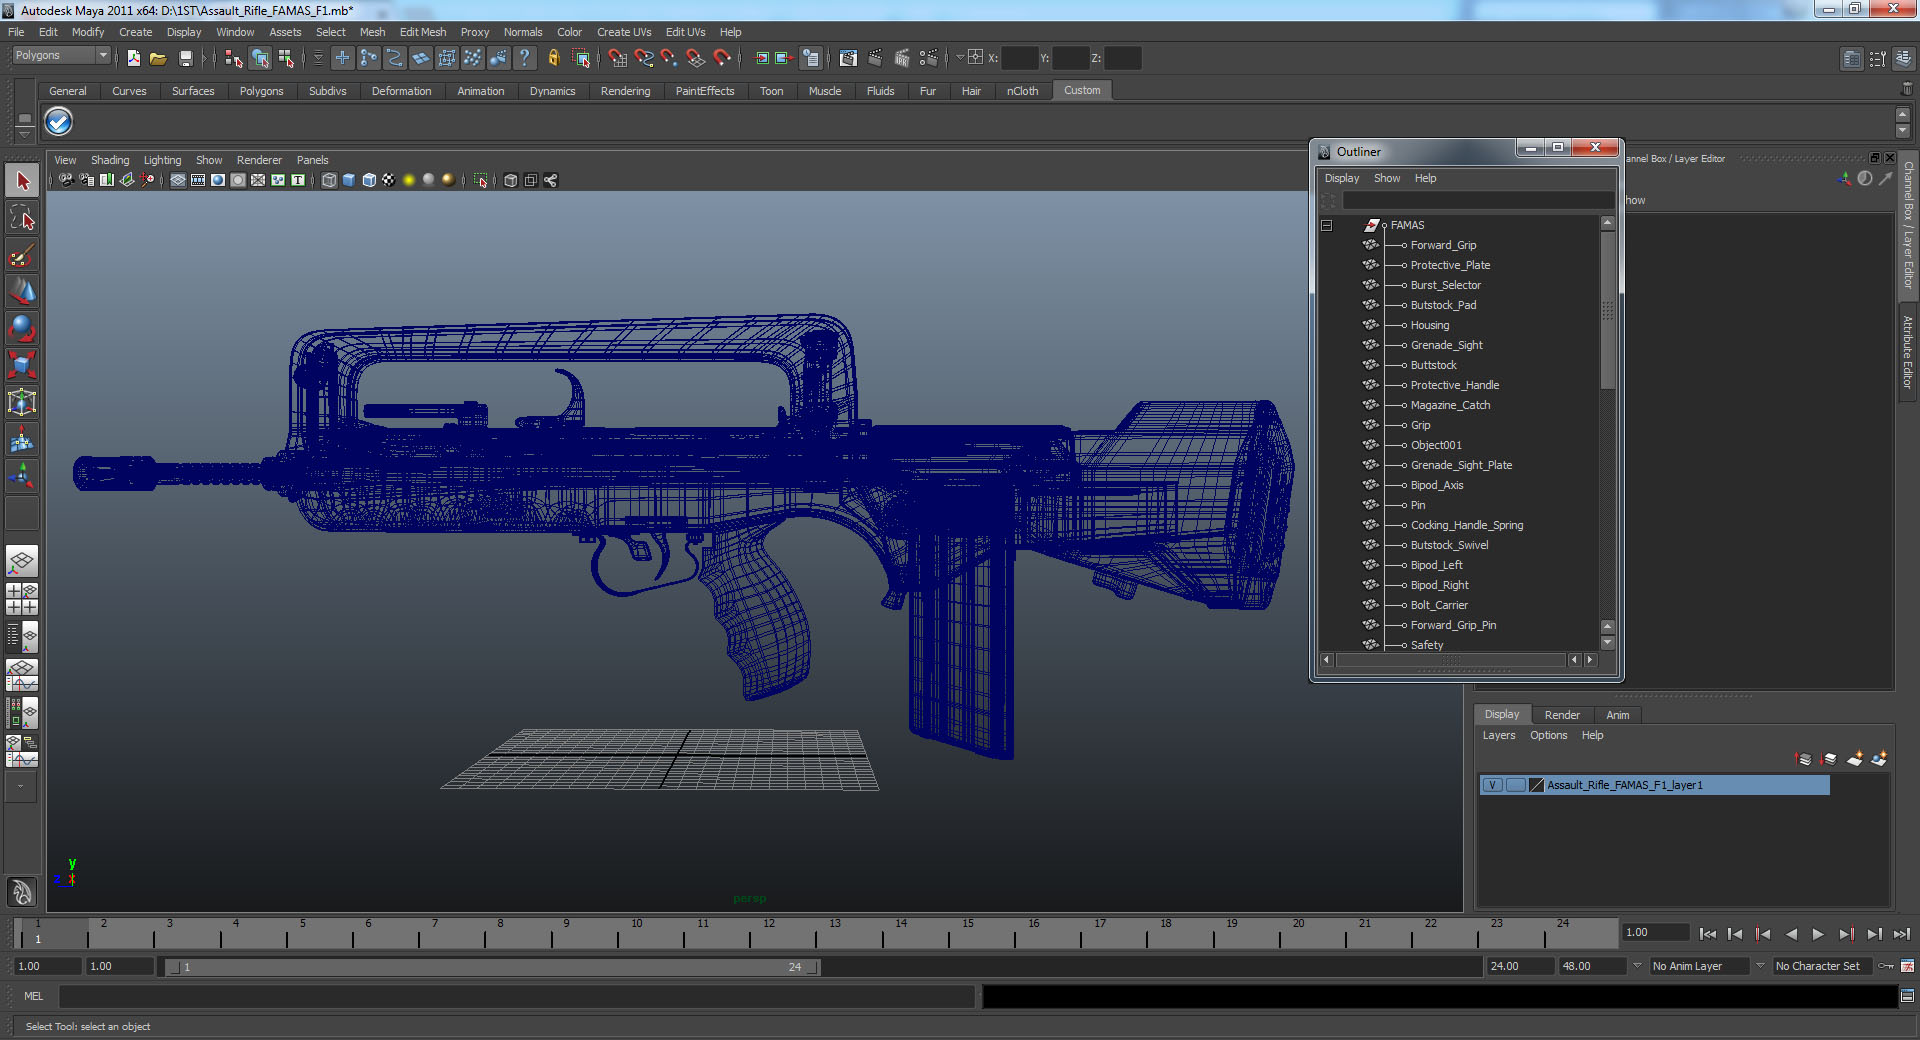Click the range slider bar
The height and width of the screenshot is (1040, 1920).
491,967
